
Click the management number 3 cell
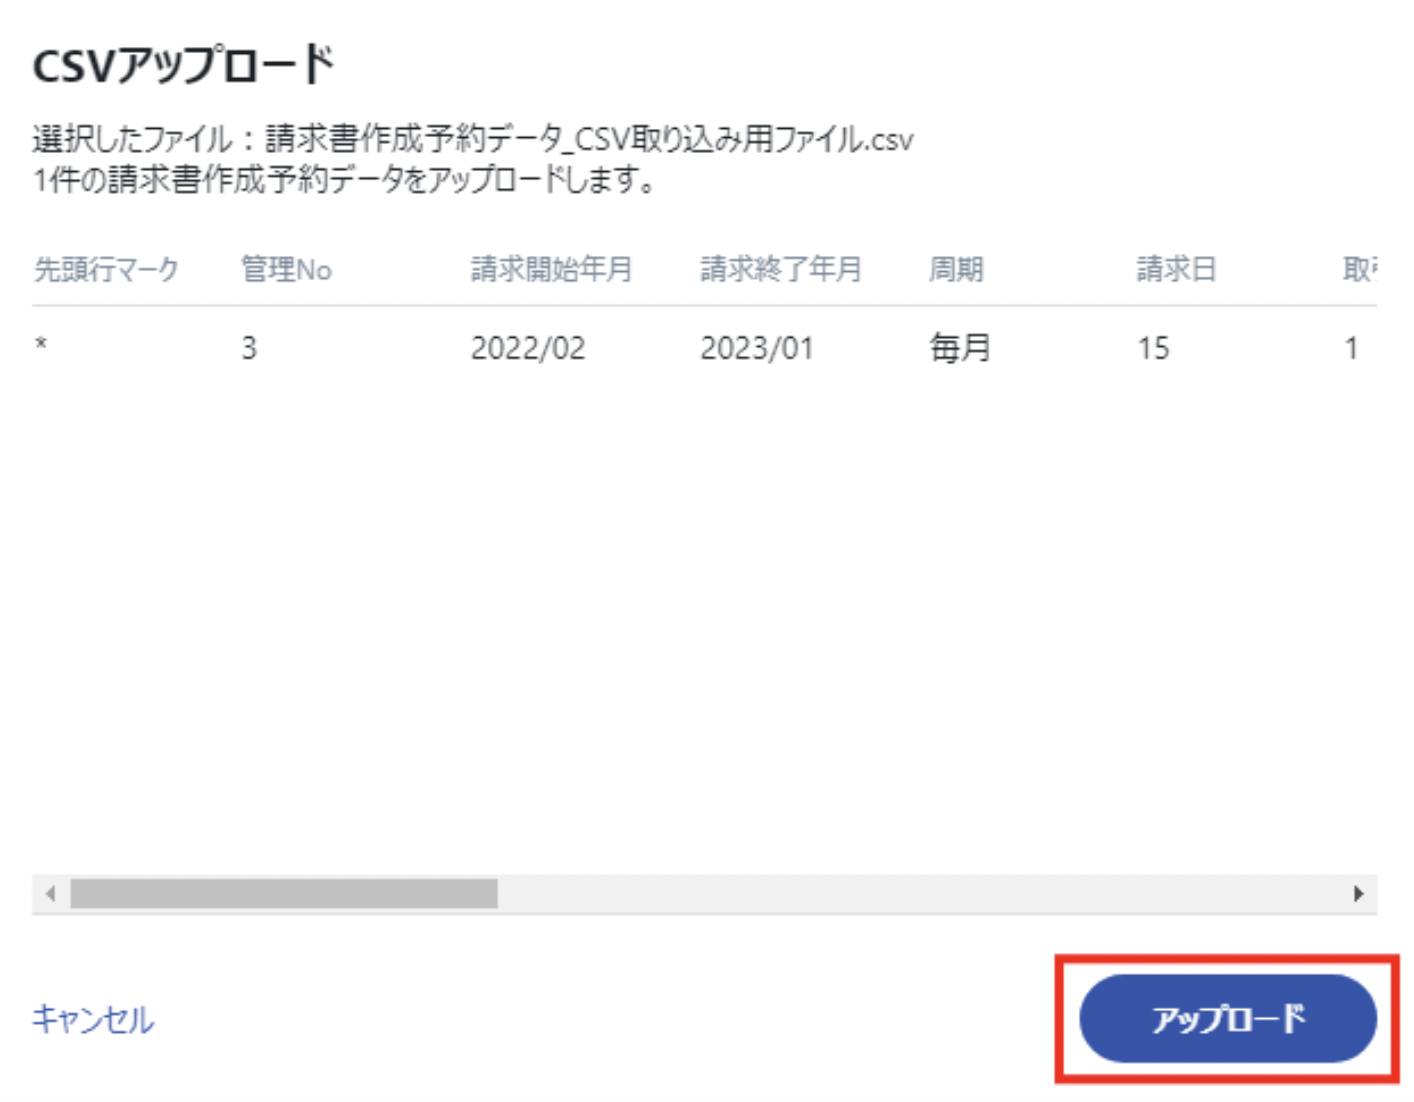249,348
